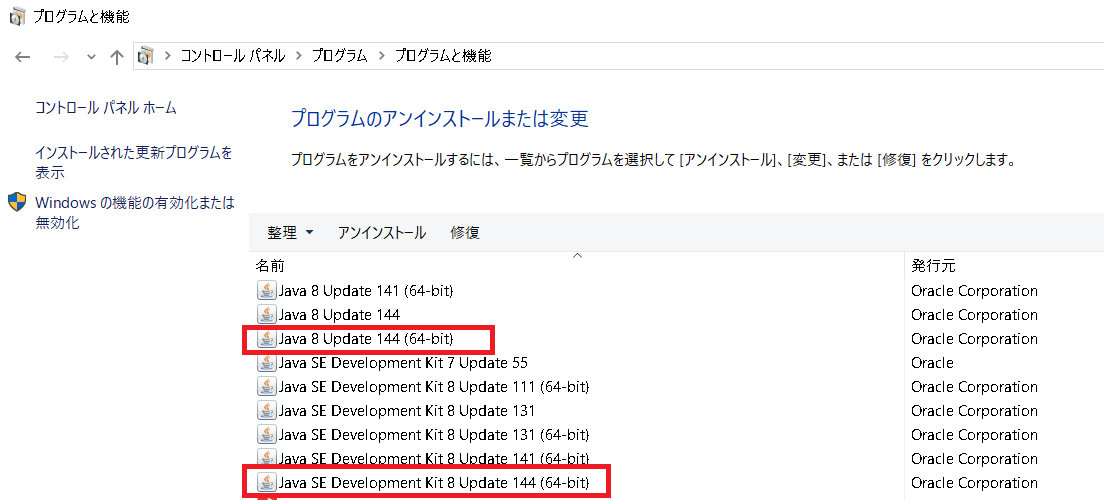Click Java icon of Kit 8 Update 144 (64-bit)
The width and height of the screenshot is (1104, 500).
266,482
